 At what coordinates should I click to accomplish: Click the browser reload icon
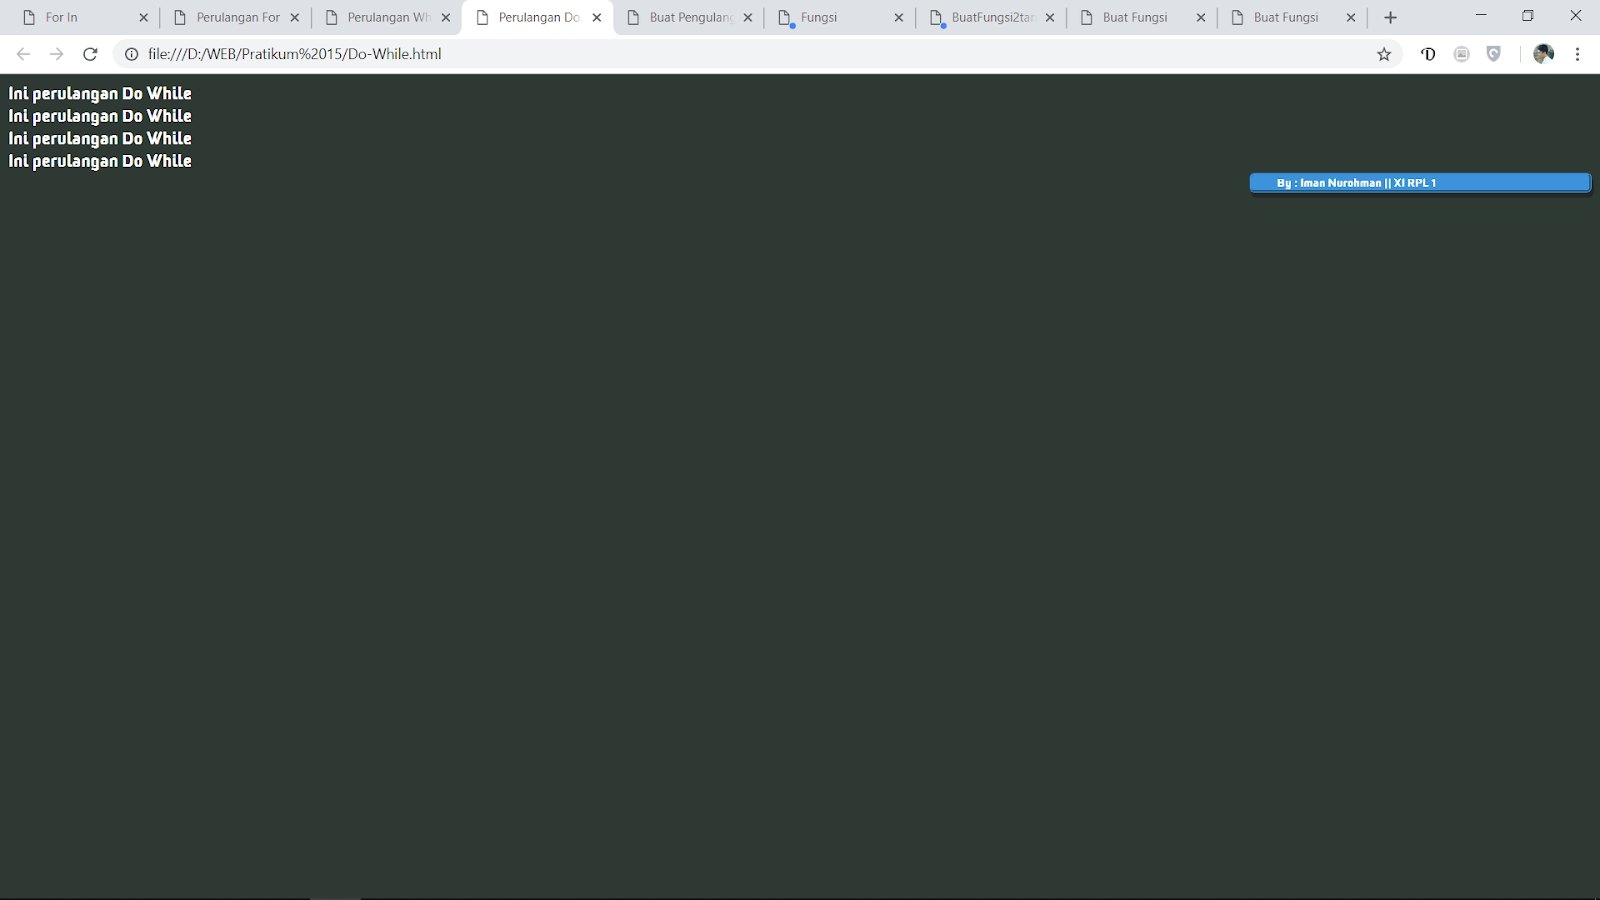pos(90,54)
